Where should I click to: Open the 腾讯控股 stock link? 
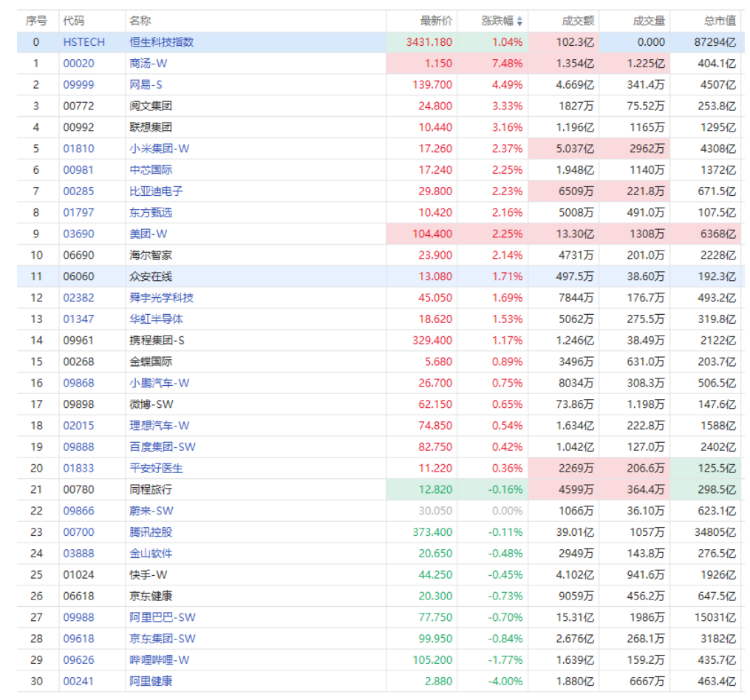coord(151,532)
